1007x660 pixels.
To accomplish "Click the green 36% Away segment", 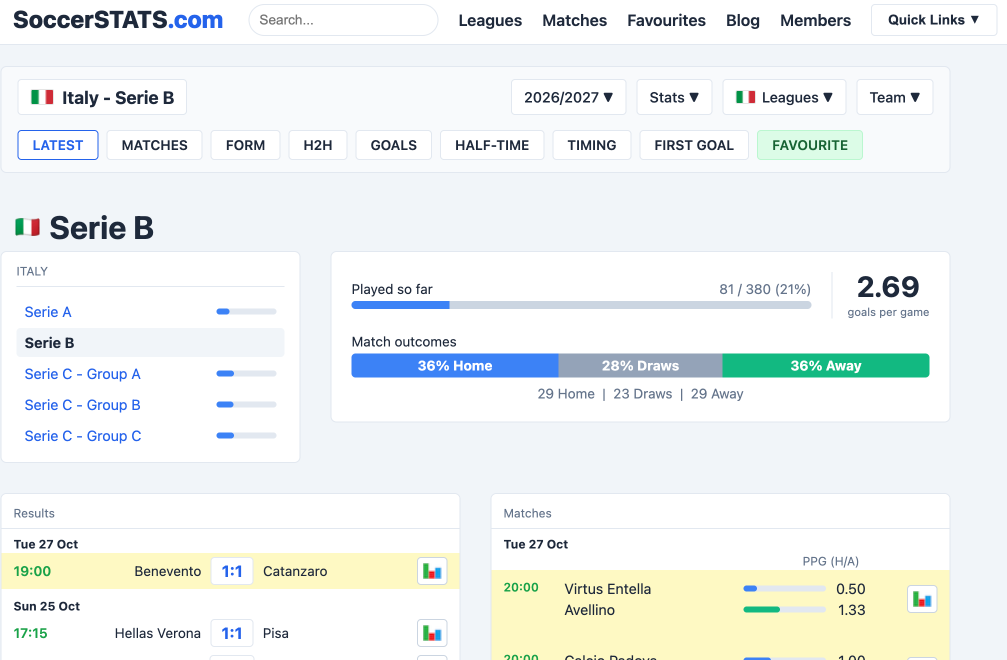I will coord(826,365).
